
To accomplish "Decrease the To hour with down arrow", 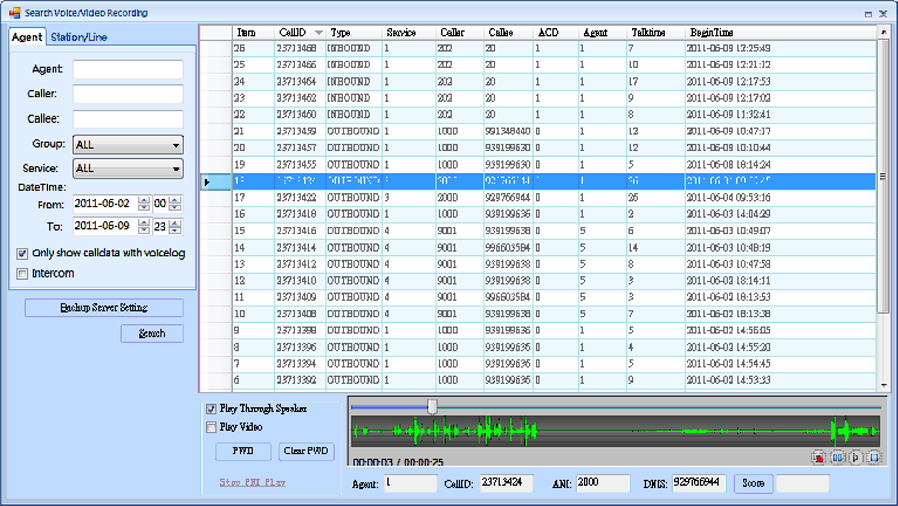I will click(175, 230).
